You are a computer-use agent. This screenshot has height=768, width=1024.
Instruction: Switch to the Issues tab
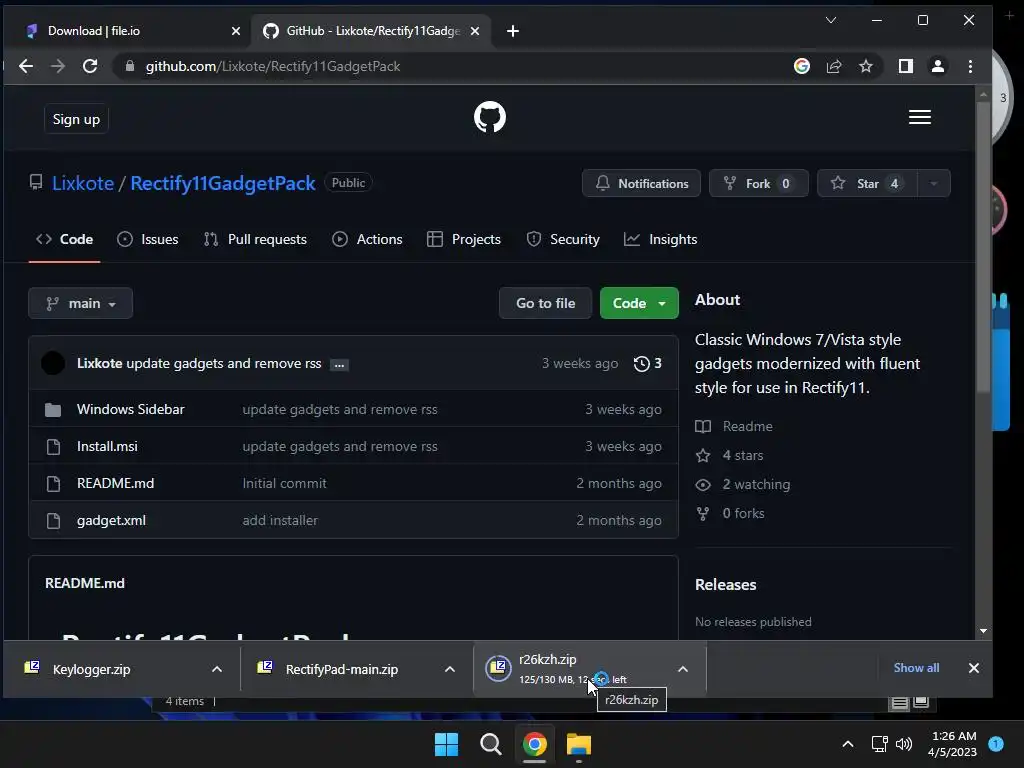coord(148,240)
